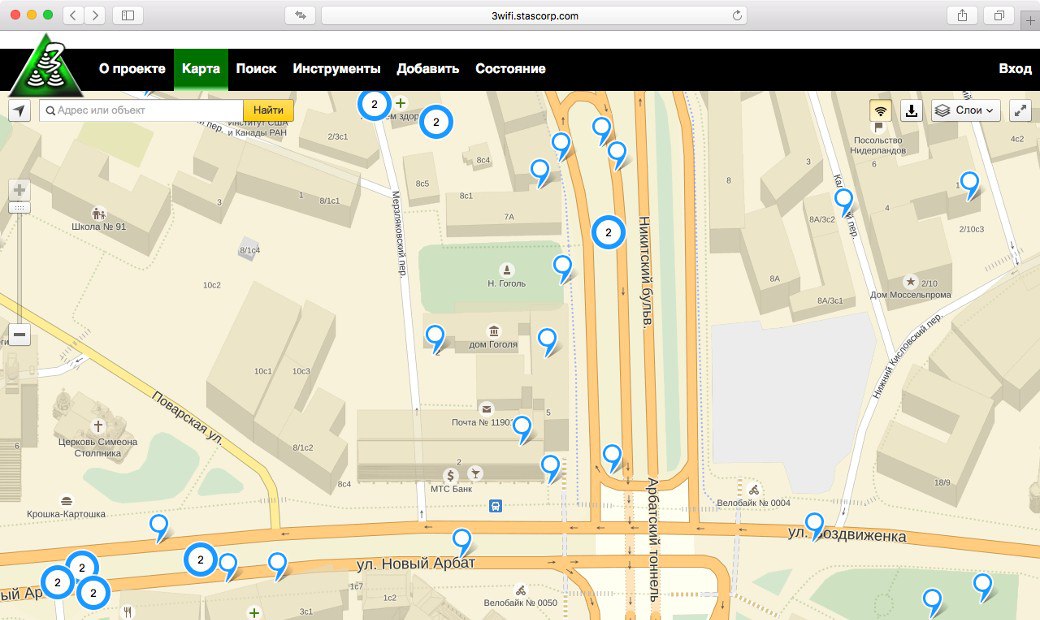Click the Дом Моссельпрома label

coord(911,294)
